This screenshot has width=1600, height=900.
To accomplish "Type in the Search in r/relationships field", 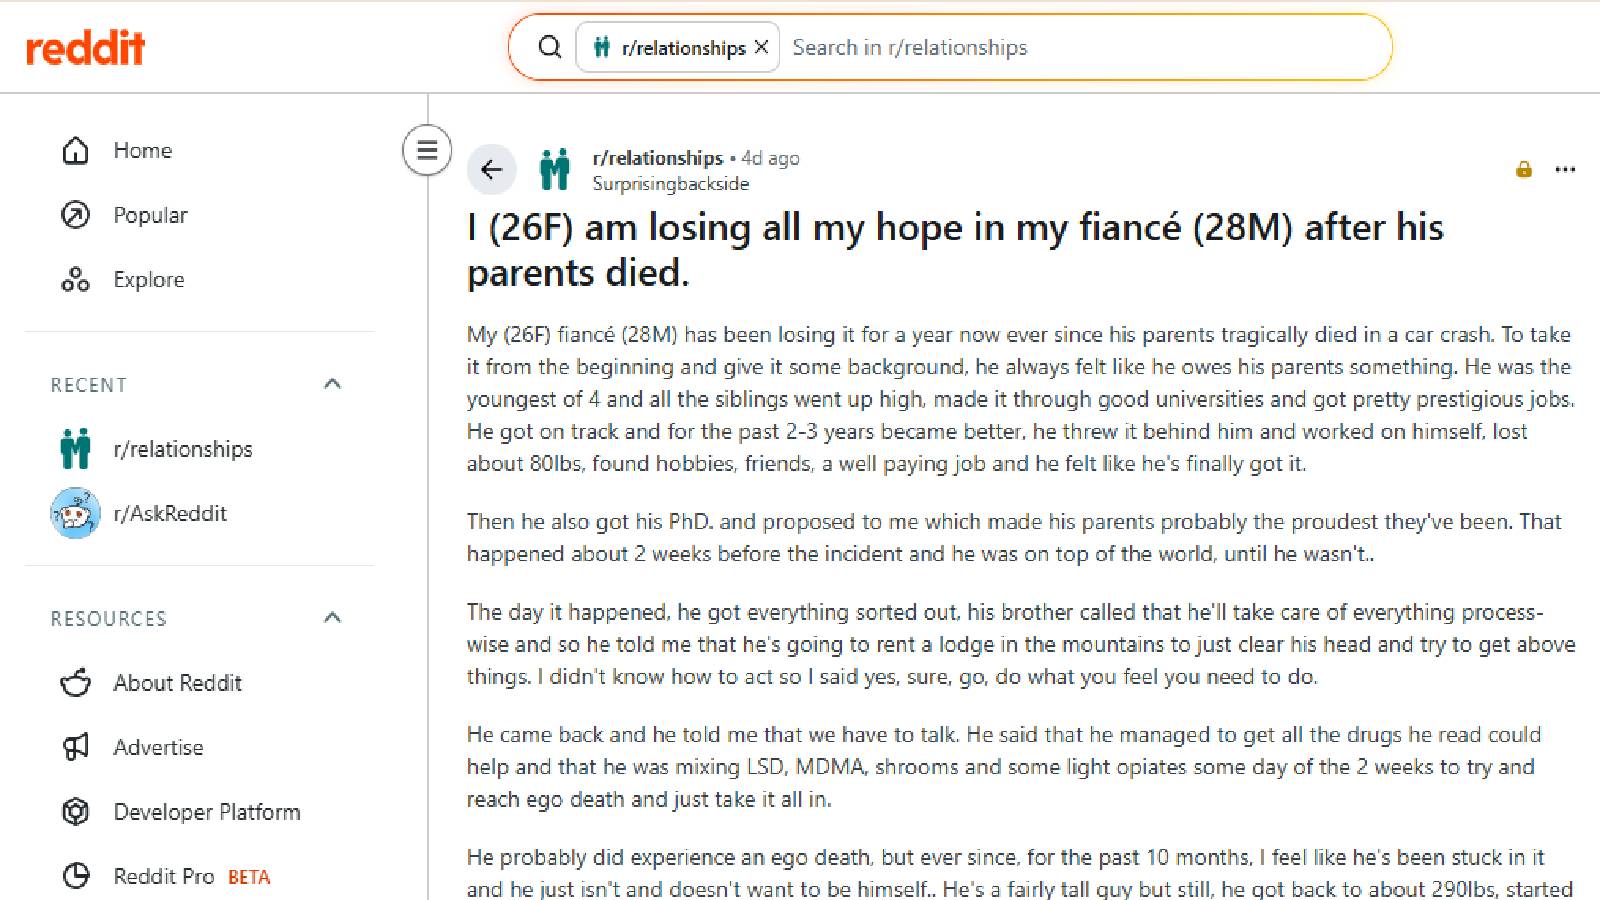I will click(x=1080, y=47).
